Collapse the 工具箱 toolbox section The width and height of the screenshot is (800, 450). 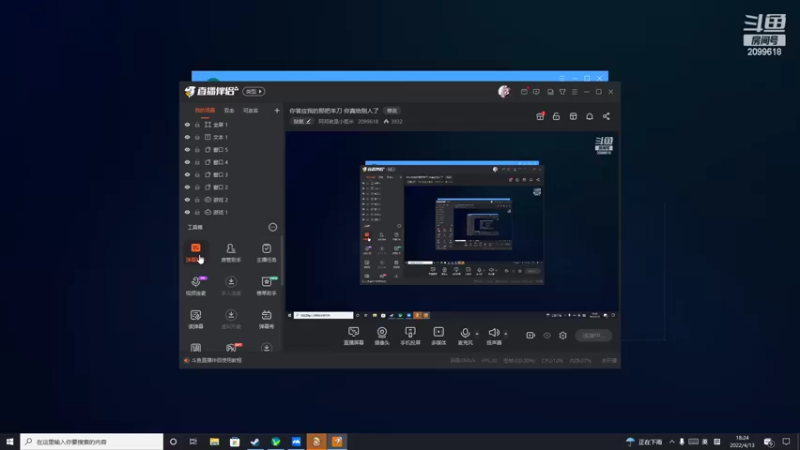click(x=273, y=227)
